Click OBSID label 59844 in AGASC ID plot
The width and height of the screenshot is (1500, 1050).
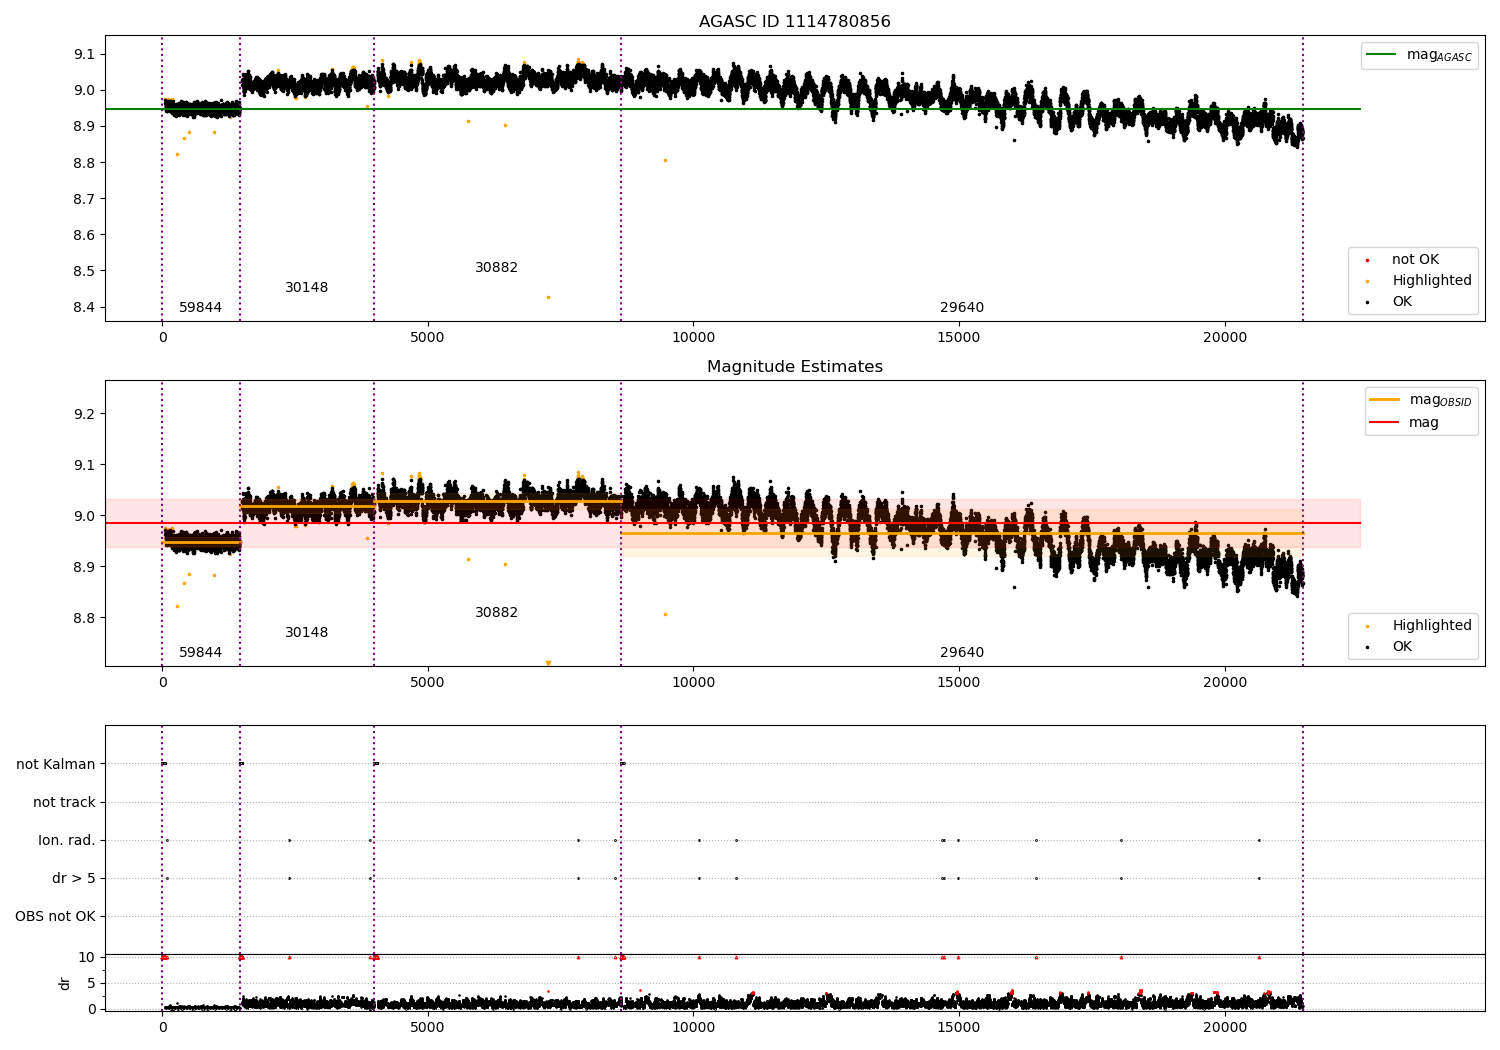point(200,308)
